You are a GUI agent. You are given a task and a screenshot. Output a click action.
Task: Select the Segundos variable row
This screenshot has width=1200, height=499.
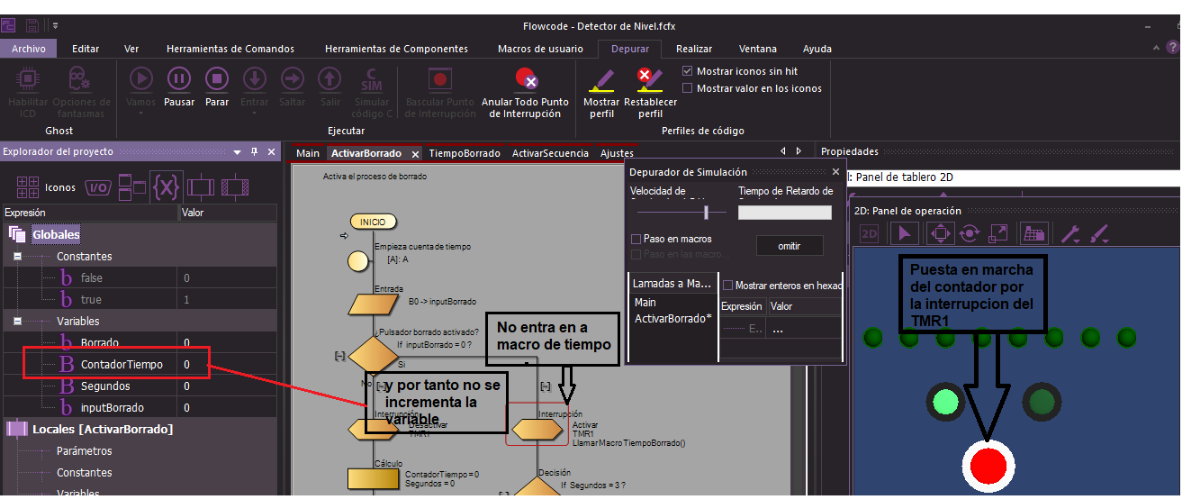point(139,386)
